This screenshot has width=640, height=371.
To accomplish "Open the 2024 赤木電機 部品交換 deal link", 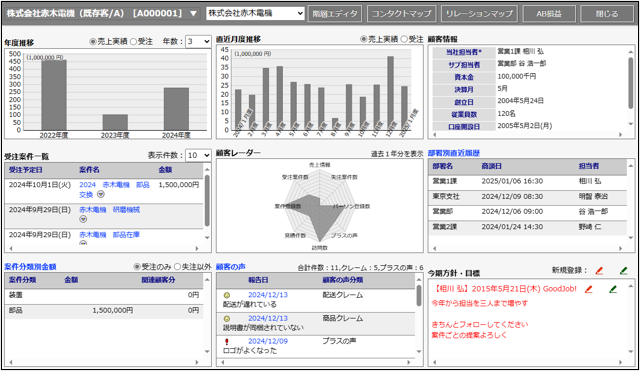I will 114,189.
